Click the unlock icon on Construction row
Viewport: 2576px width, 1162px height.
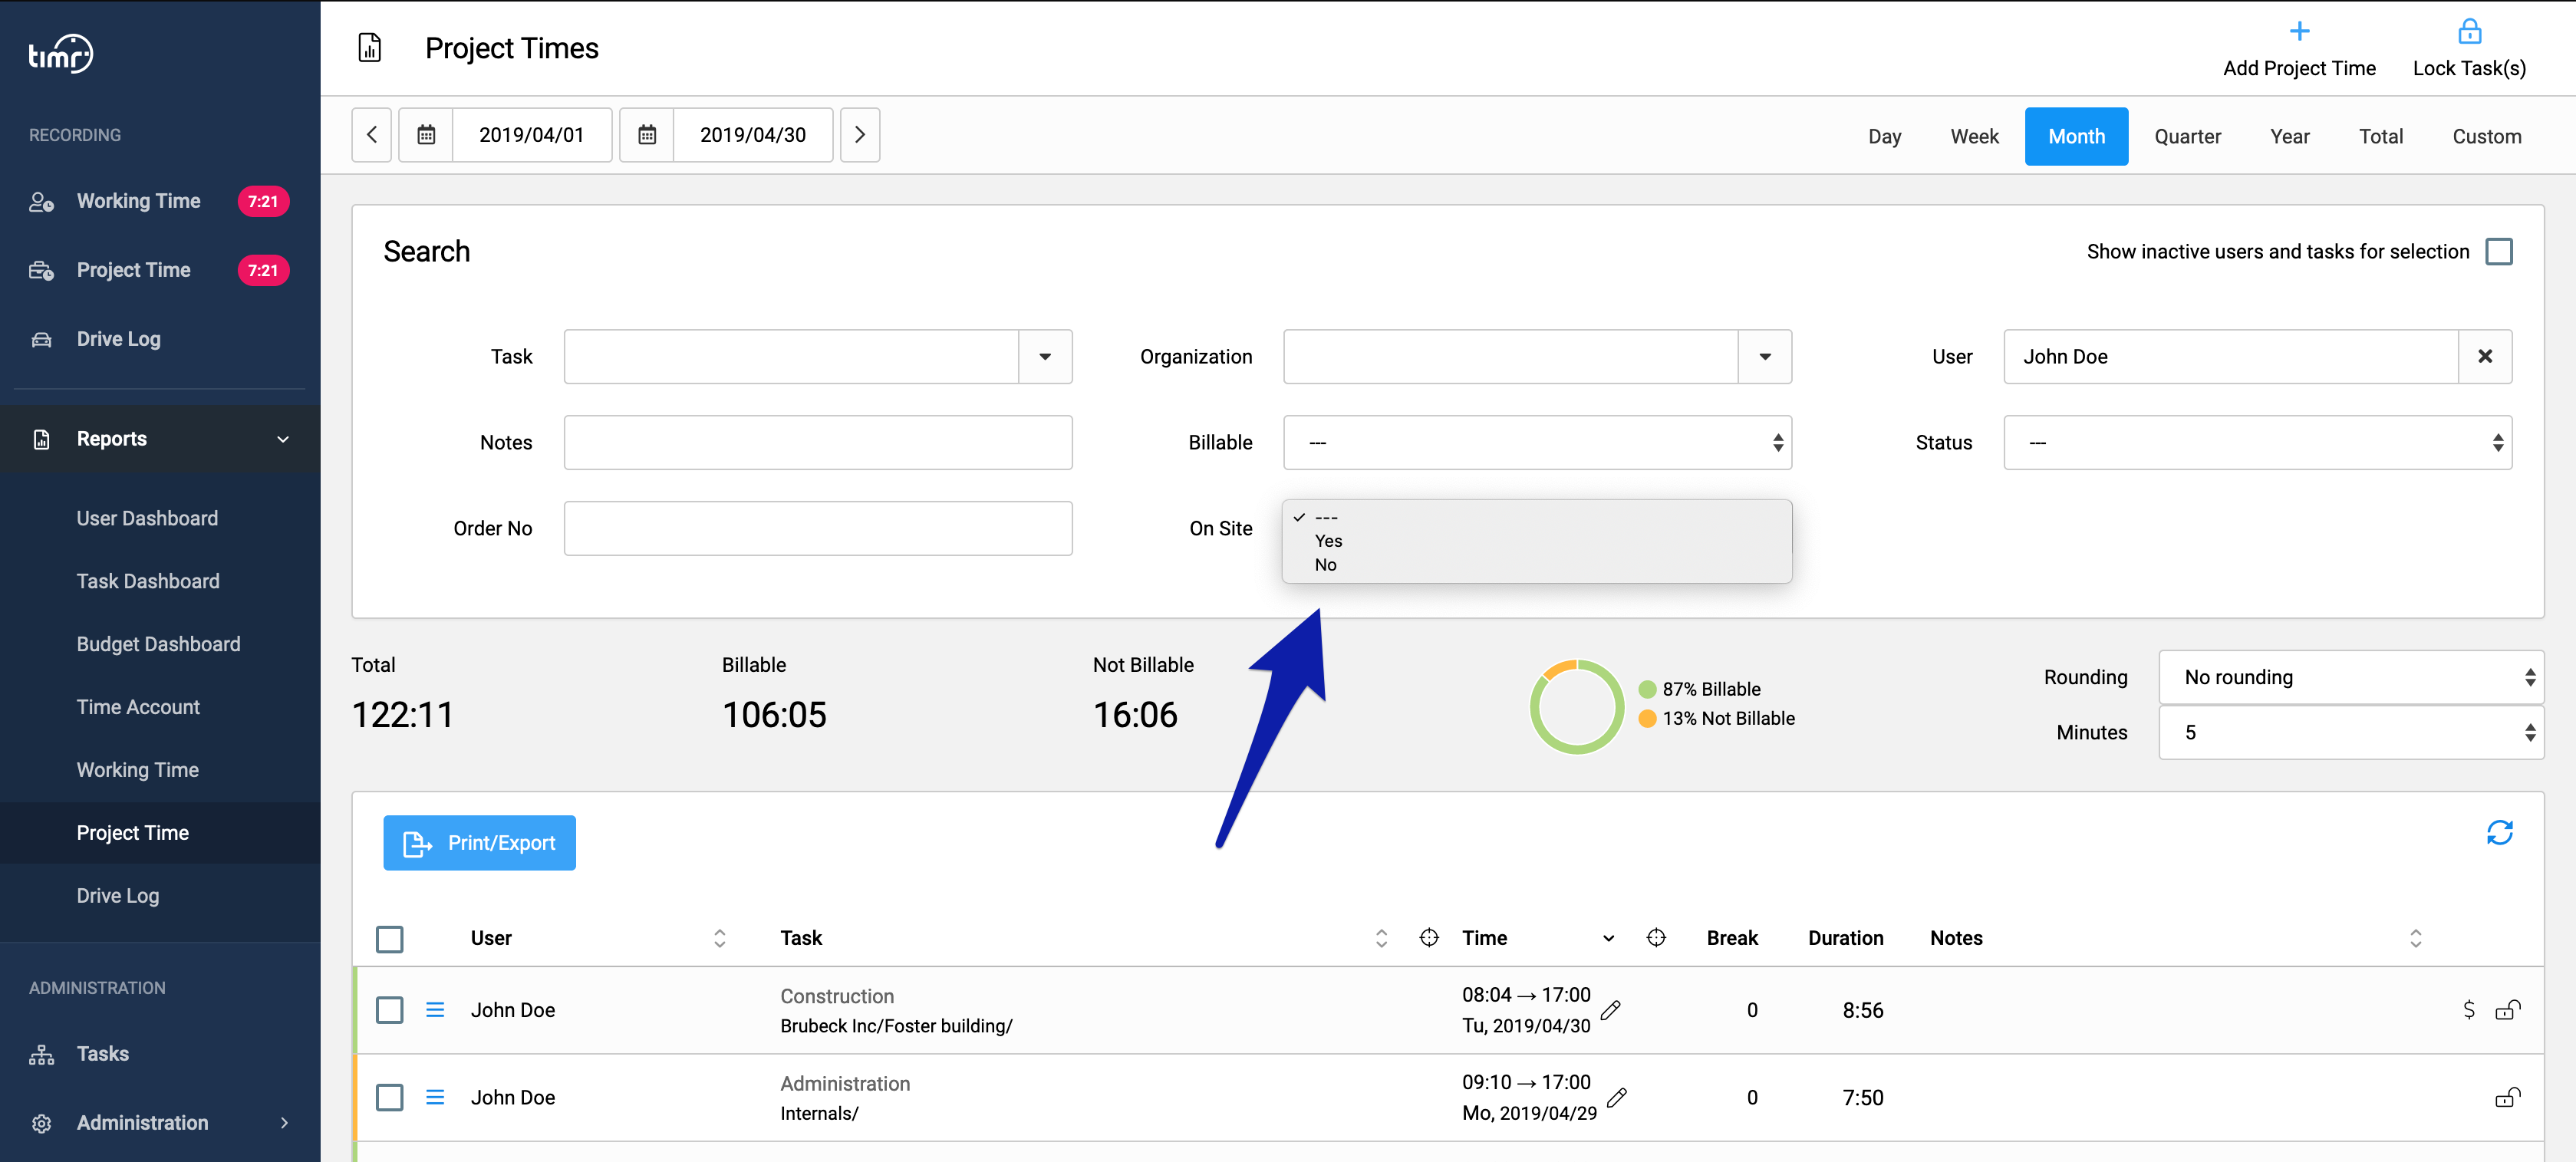(x=2507, y=1009)
